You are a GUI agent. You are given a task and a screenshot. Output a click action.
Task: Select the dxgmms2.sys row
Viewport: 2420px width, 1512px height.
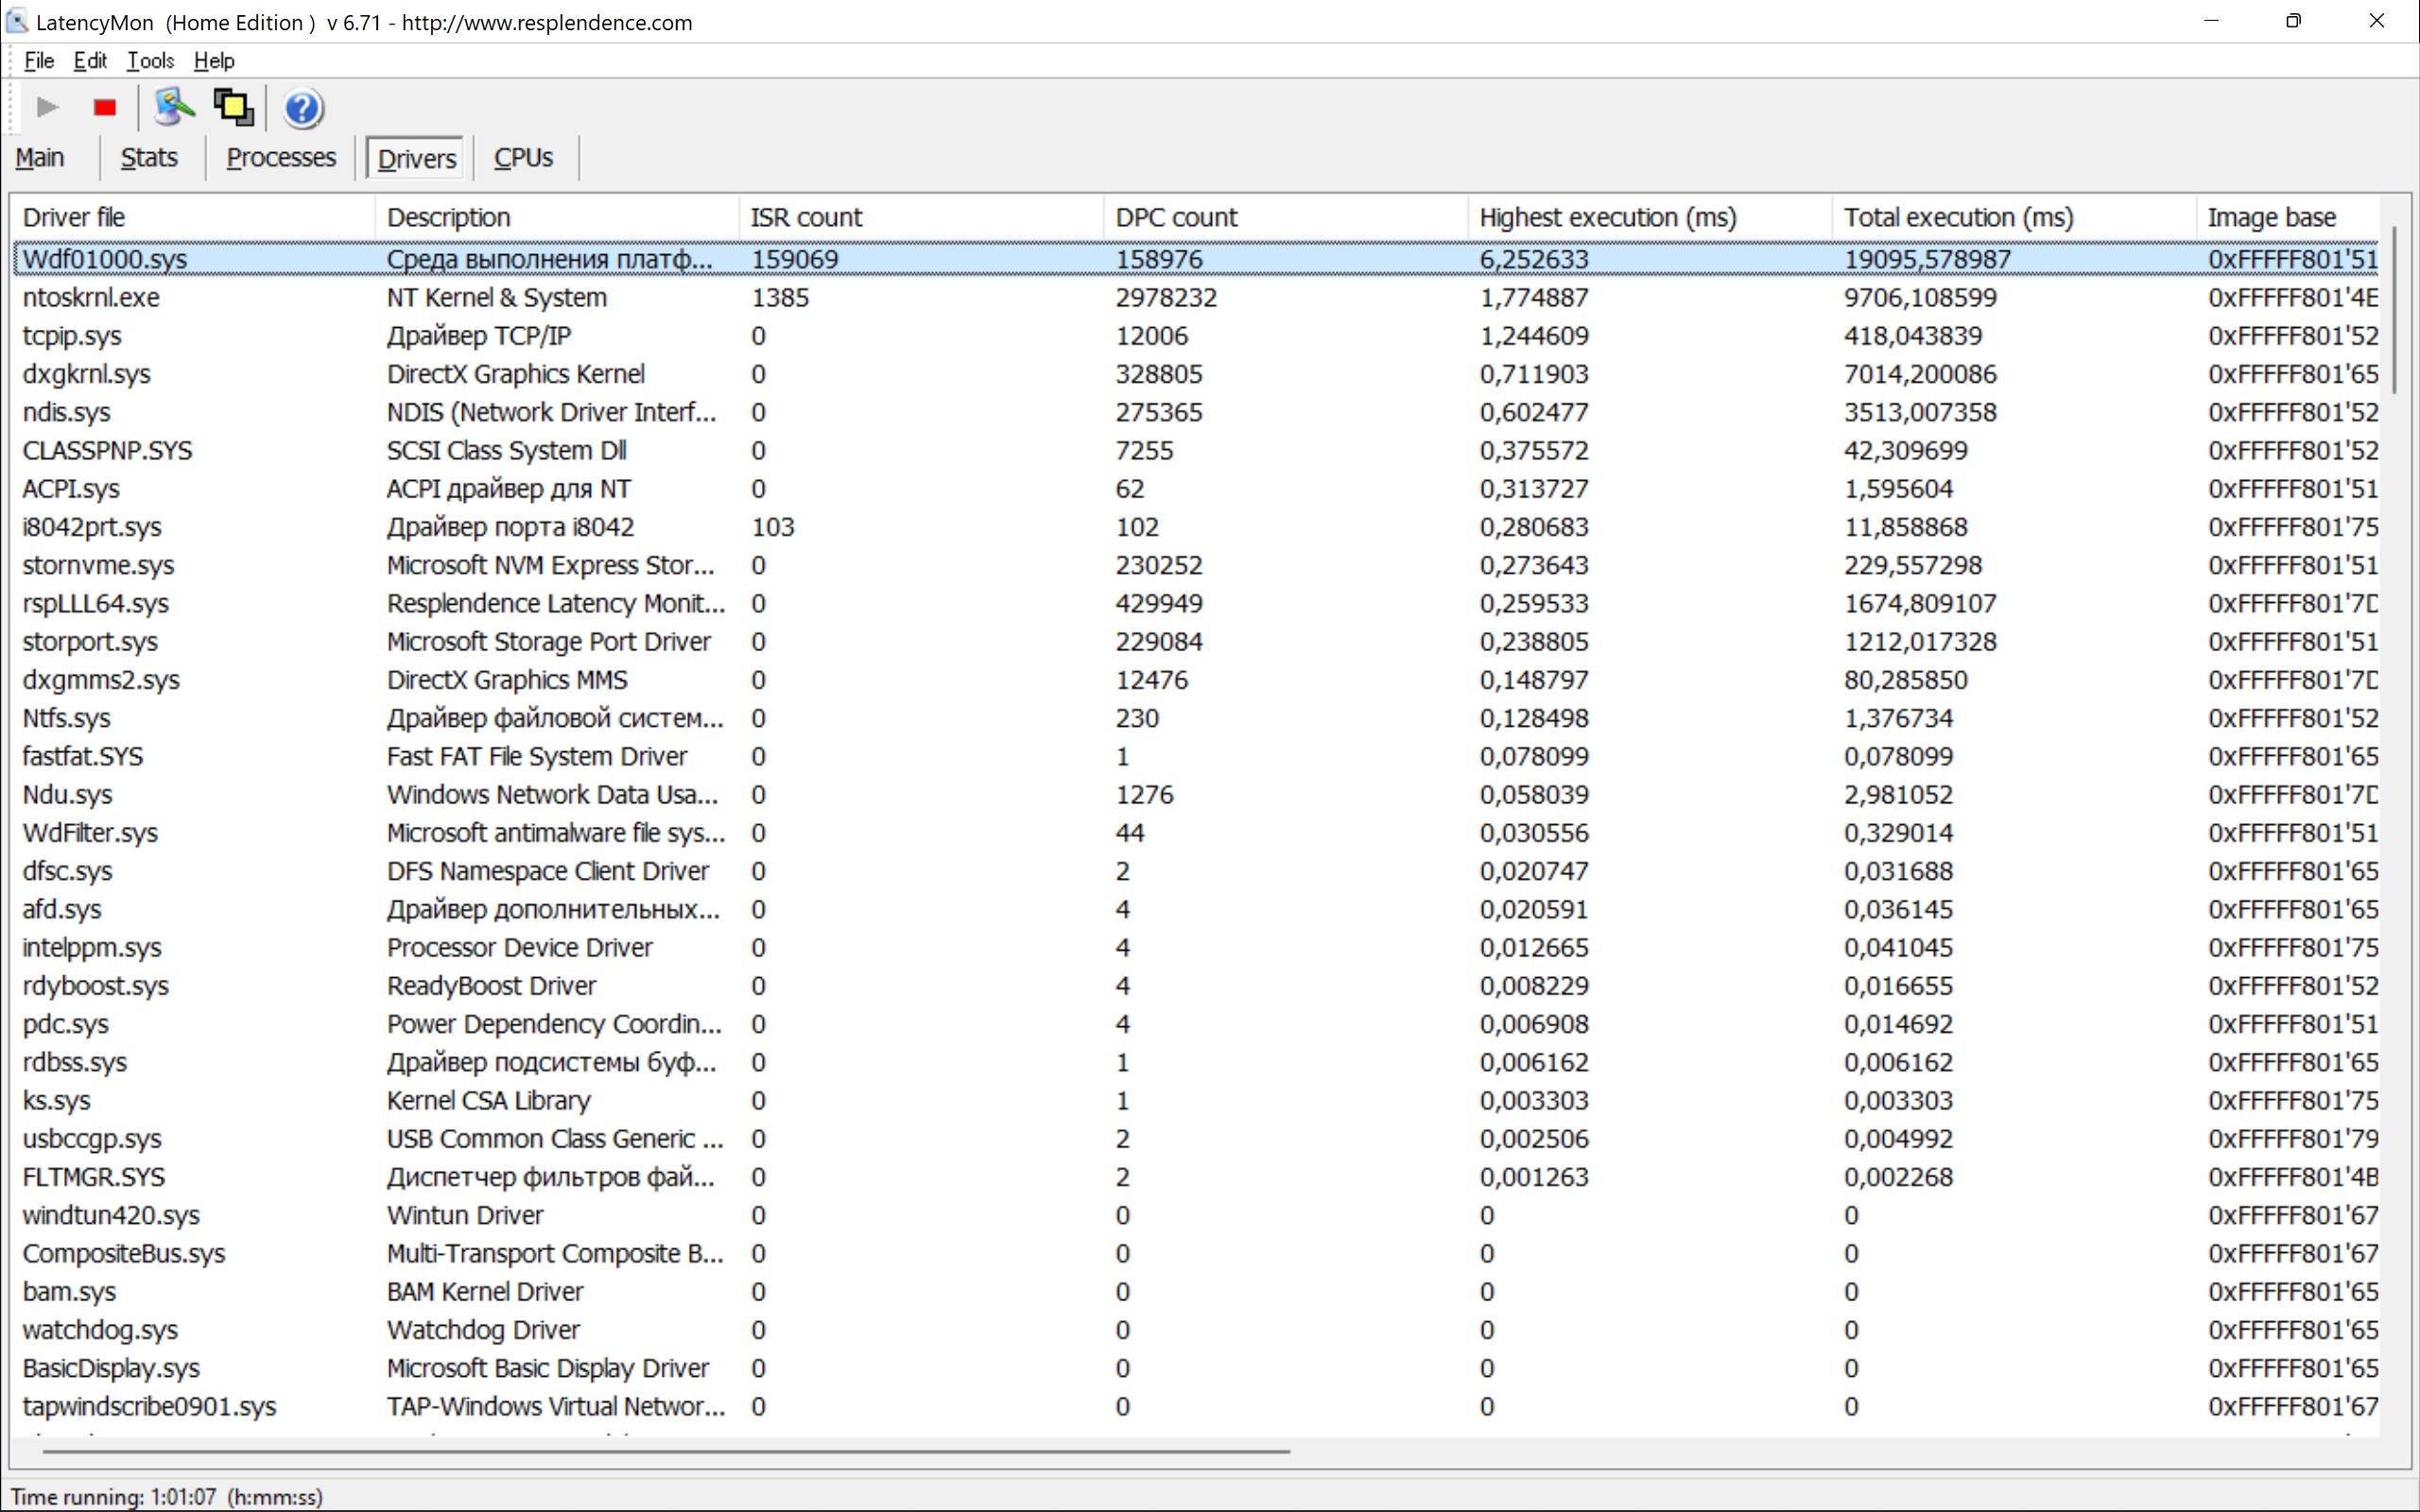pyautogui.click(x=1196, y=680)
